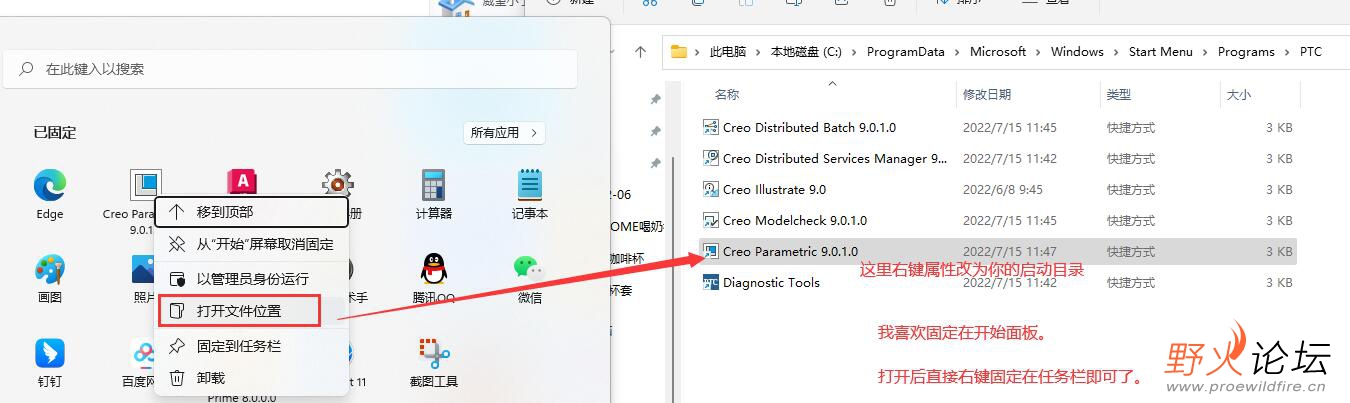This screenshot has height=403, width=1350.
Task: Click the Creo Distributed Batch file icon
Action: pyautogui.click(x=711, y=127)
